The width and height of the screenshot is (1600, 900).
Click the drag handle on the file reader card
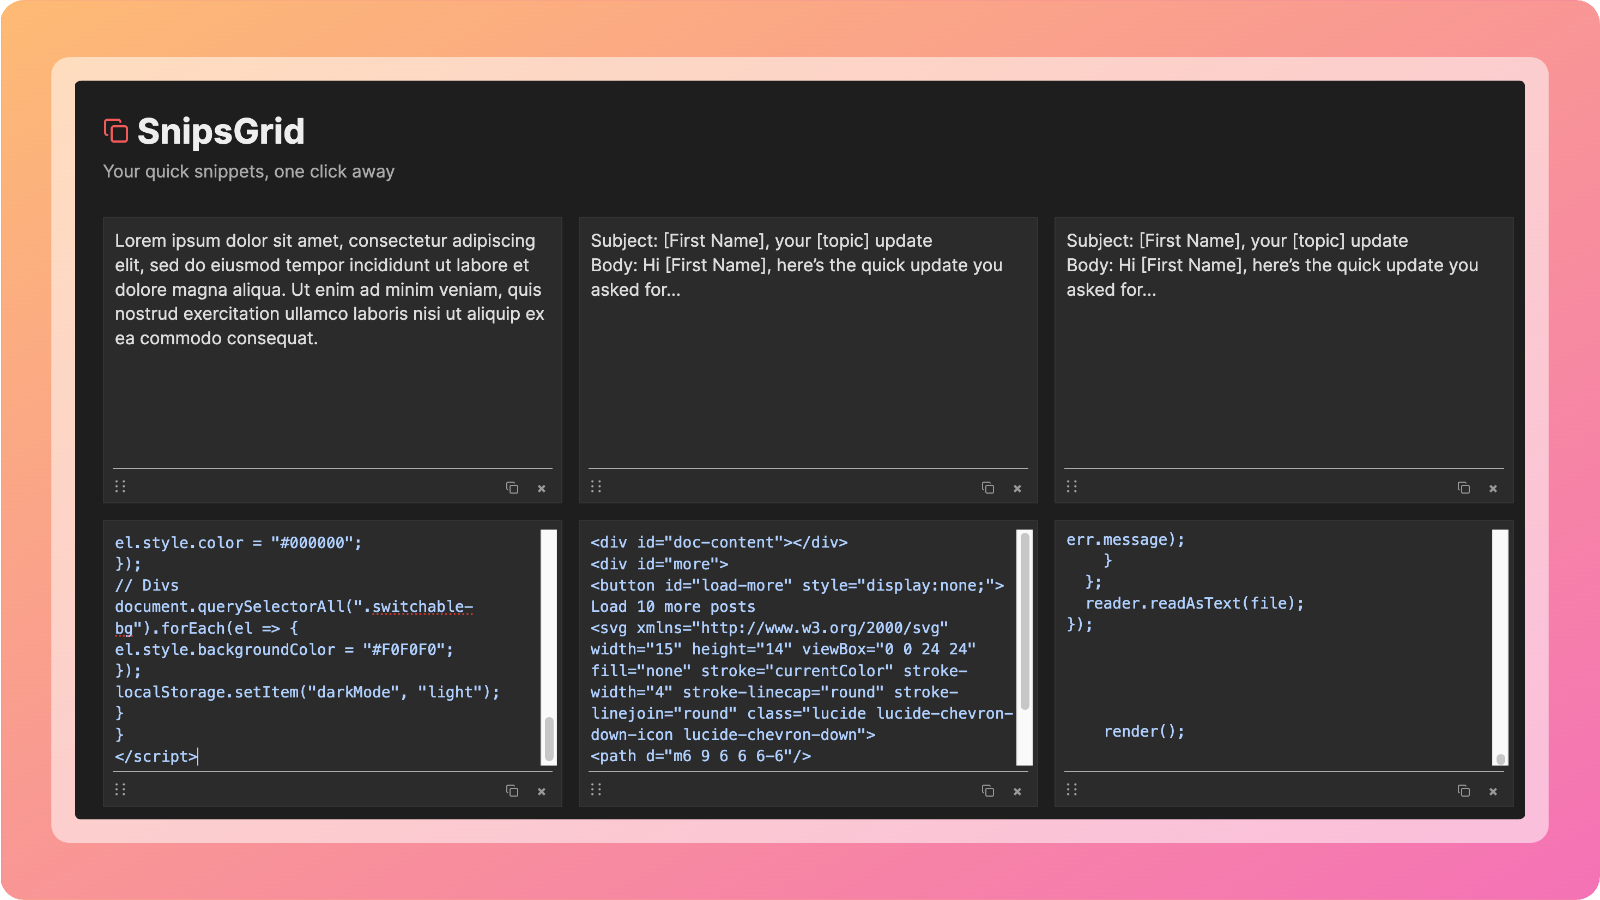click(x=1071, y=789)
